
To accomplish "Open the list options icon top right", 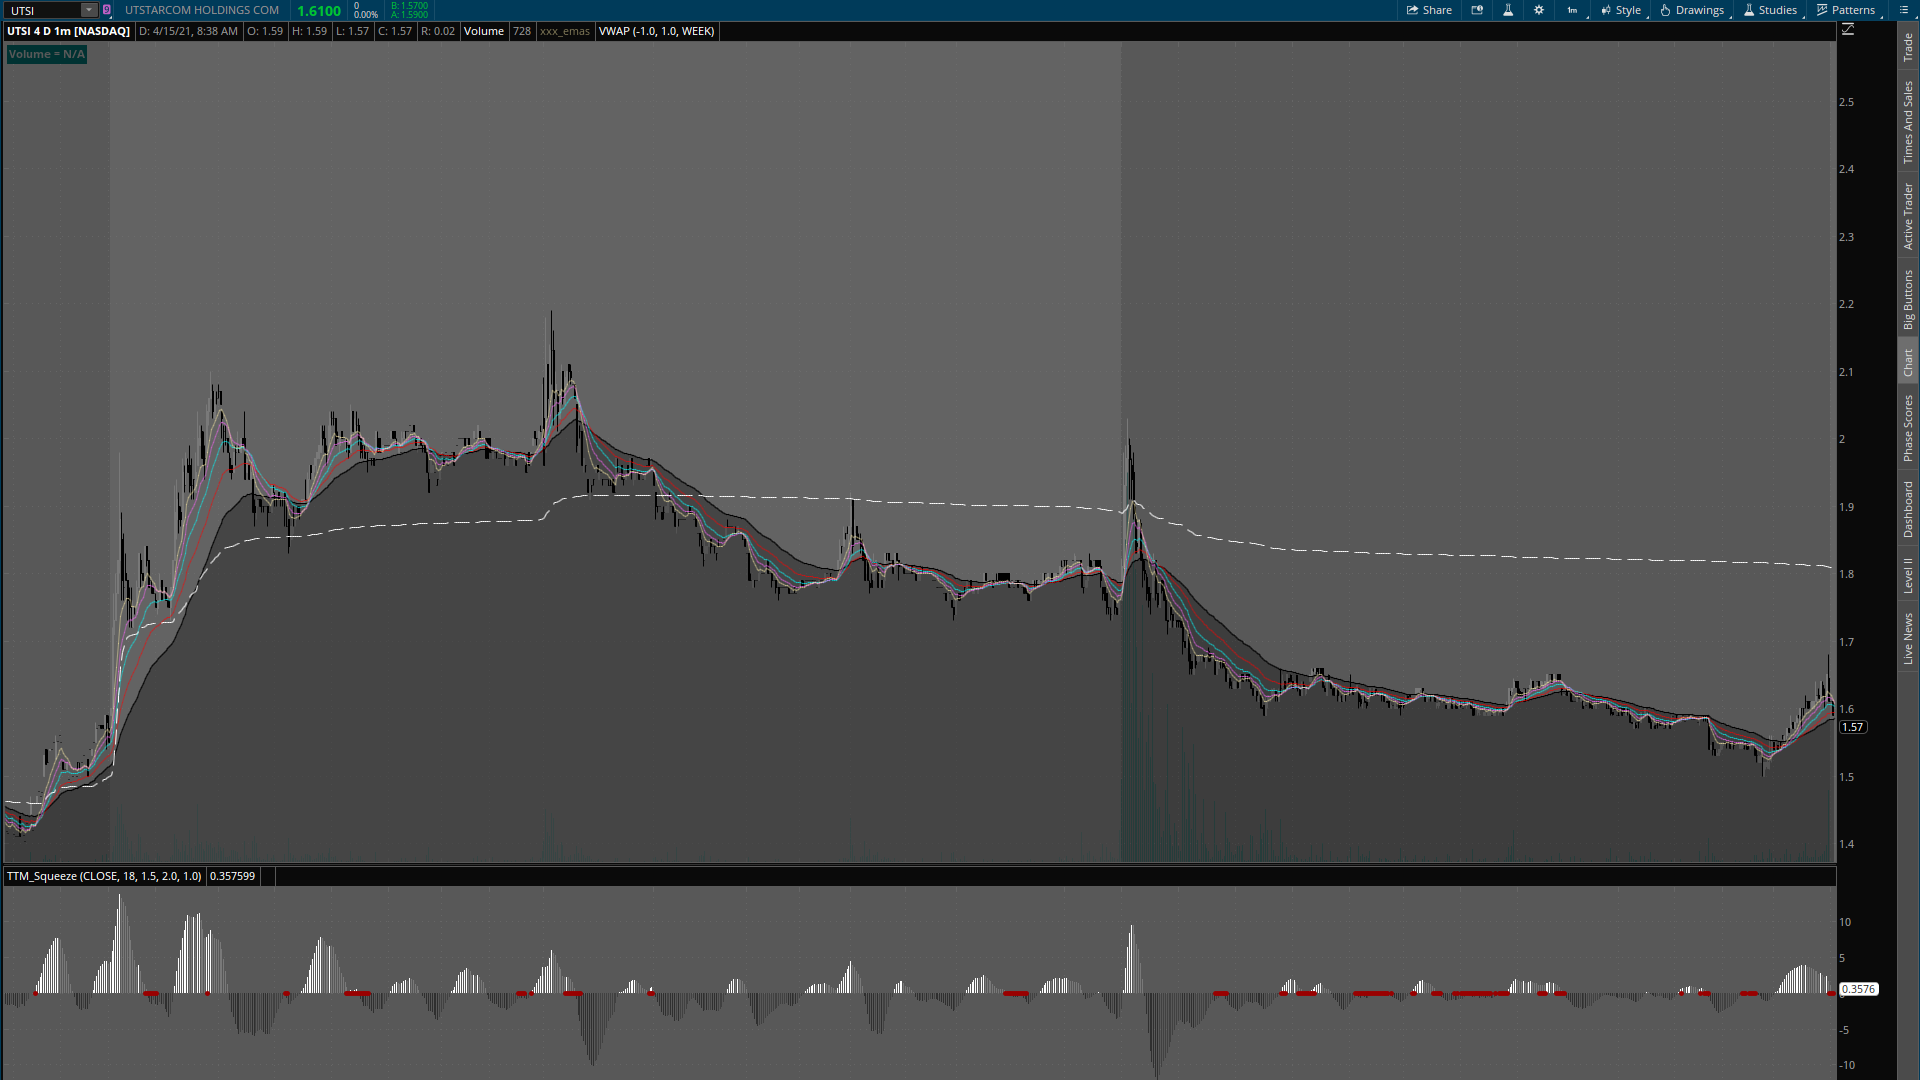I will click(1904, 10).
